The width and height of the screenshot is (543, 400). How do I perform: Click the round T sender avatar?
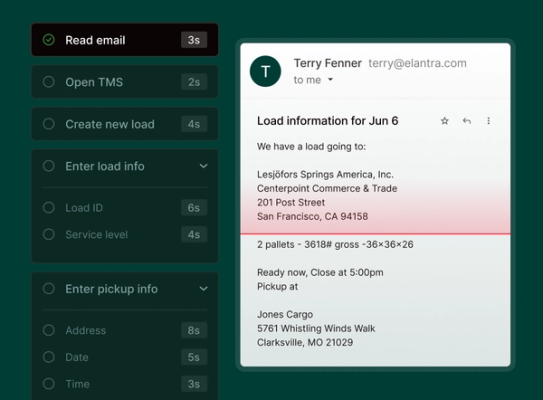pyautogui.click(x=266, y=71)
